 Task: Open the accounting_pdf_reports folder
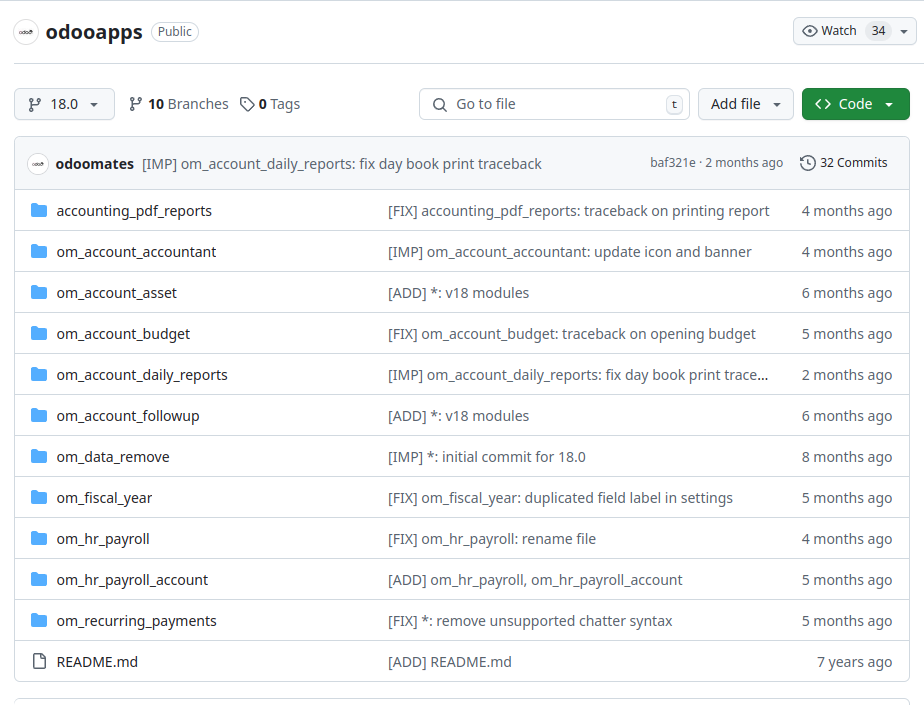[134, 211]
